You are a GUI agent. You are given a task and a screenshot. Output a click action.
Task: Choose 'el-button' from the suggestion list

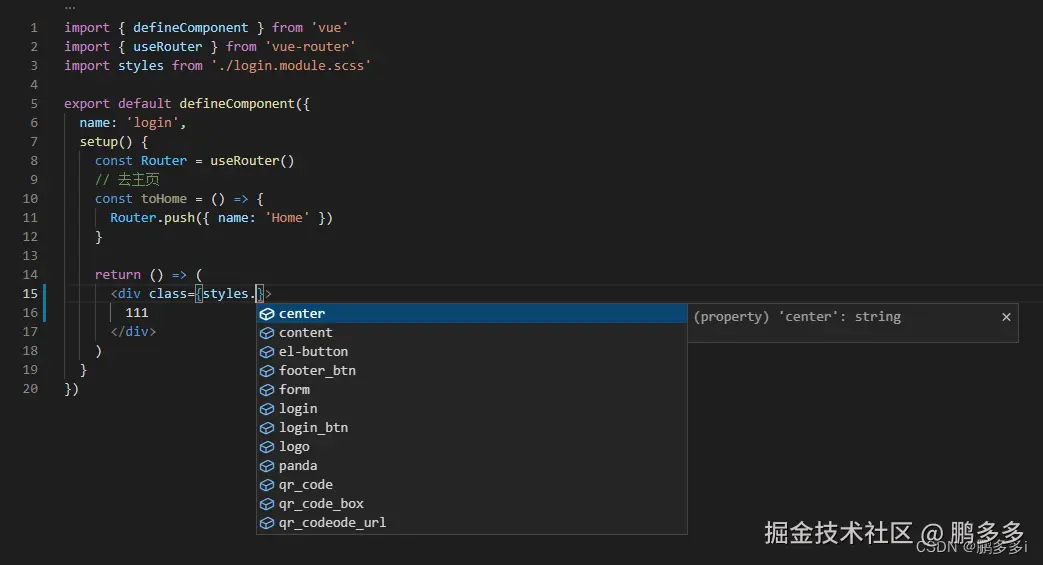(x=472, y=351)
